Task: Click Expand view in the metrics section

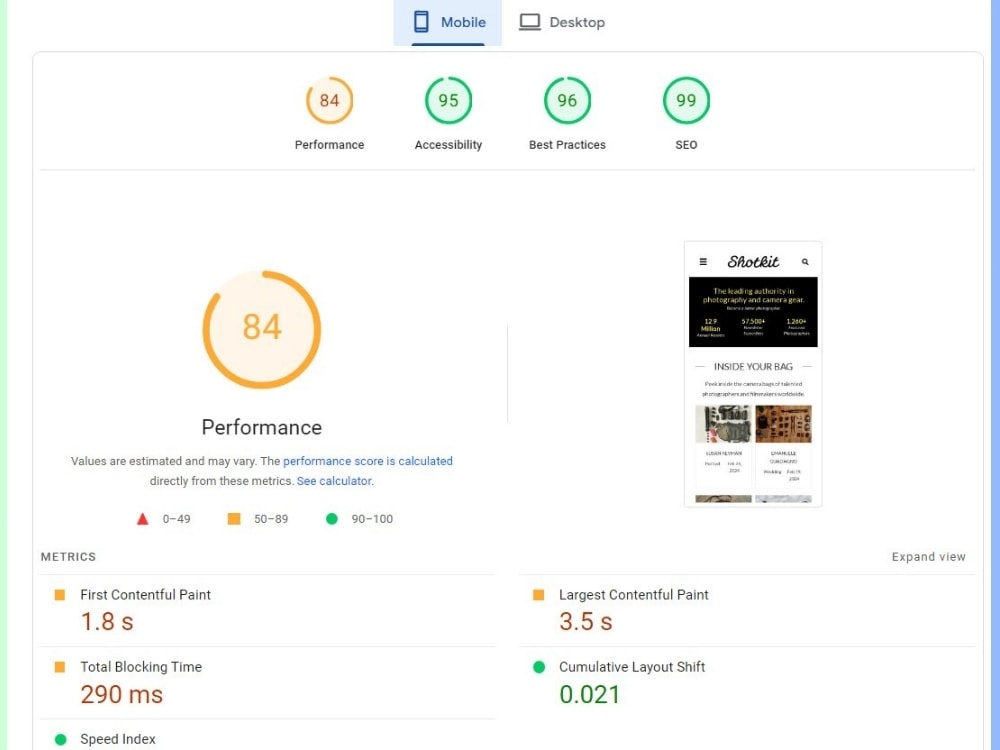Action: point(929,557)
